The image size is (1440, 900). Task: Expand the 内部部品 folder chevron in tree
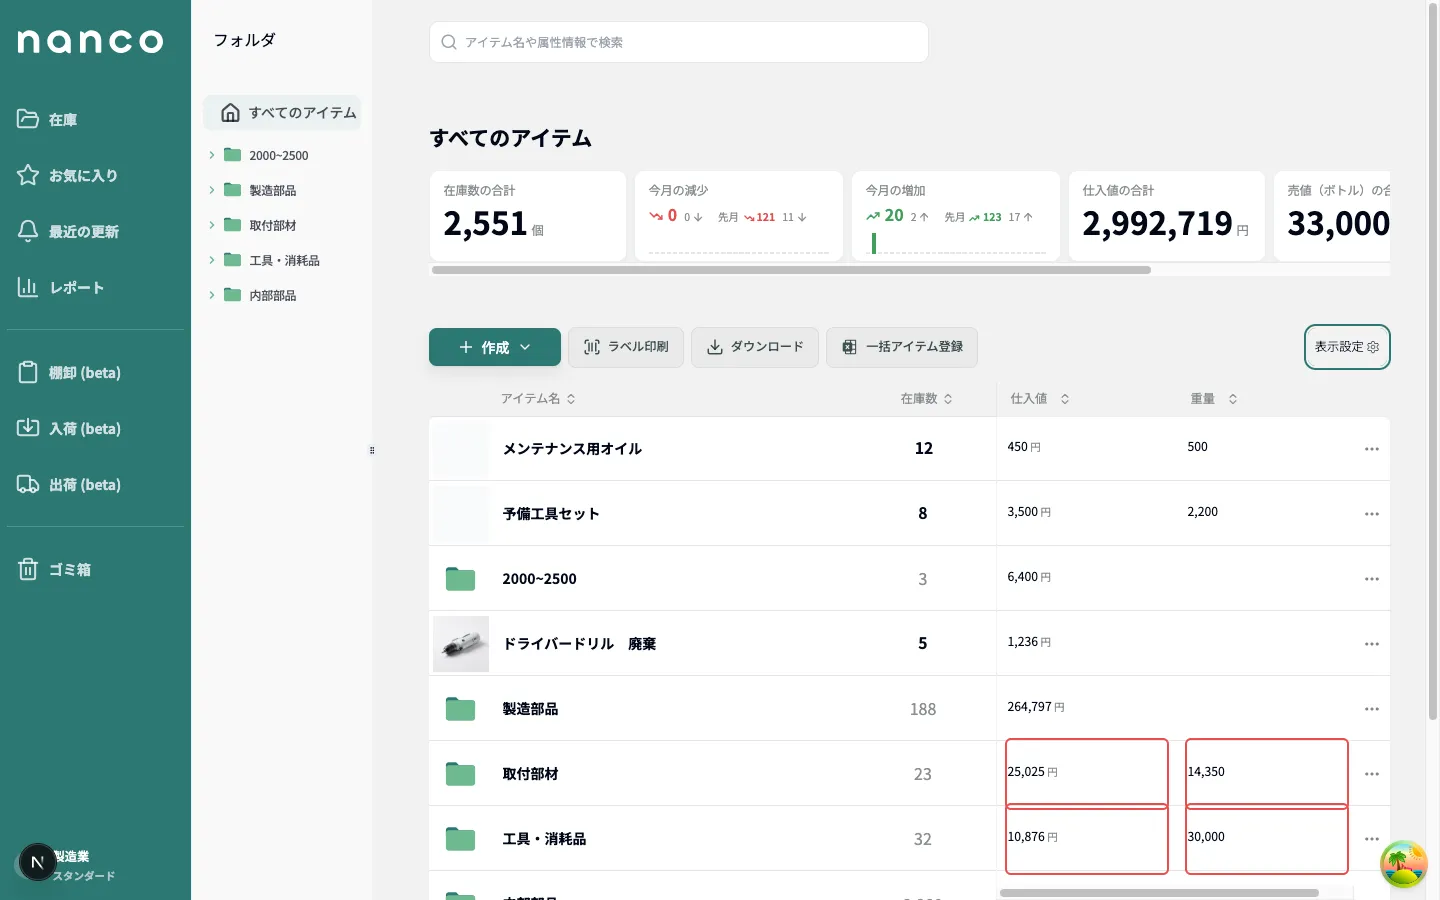[211, 295]
